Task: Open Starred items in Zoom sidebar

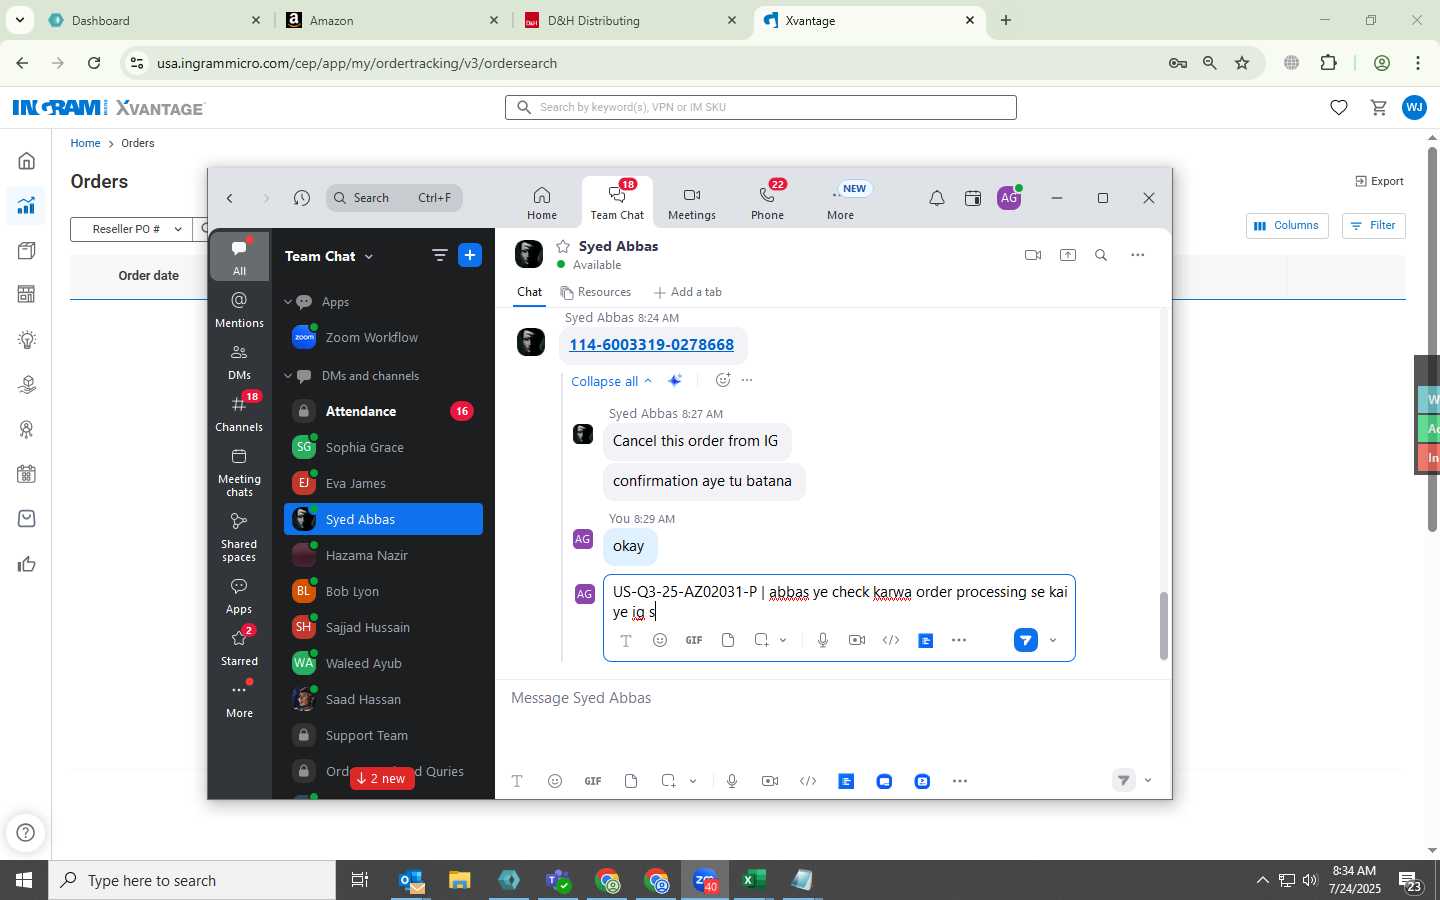Action: pyautogui.click(x=239, y=647)
